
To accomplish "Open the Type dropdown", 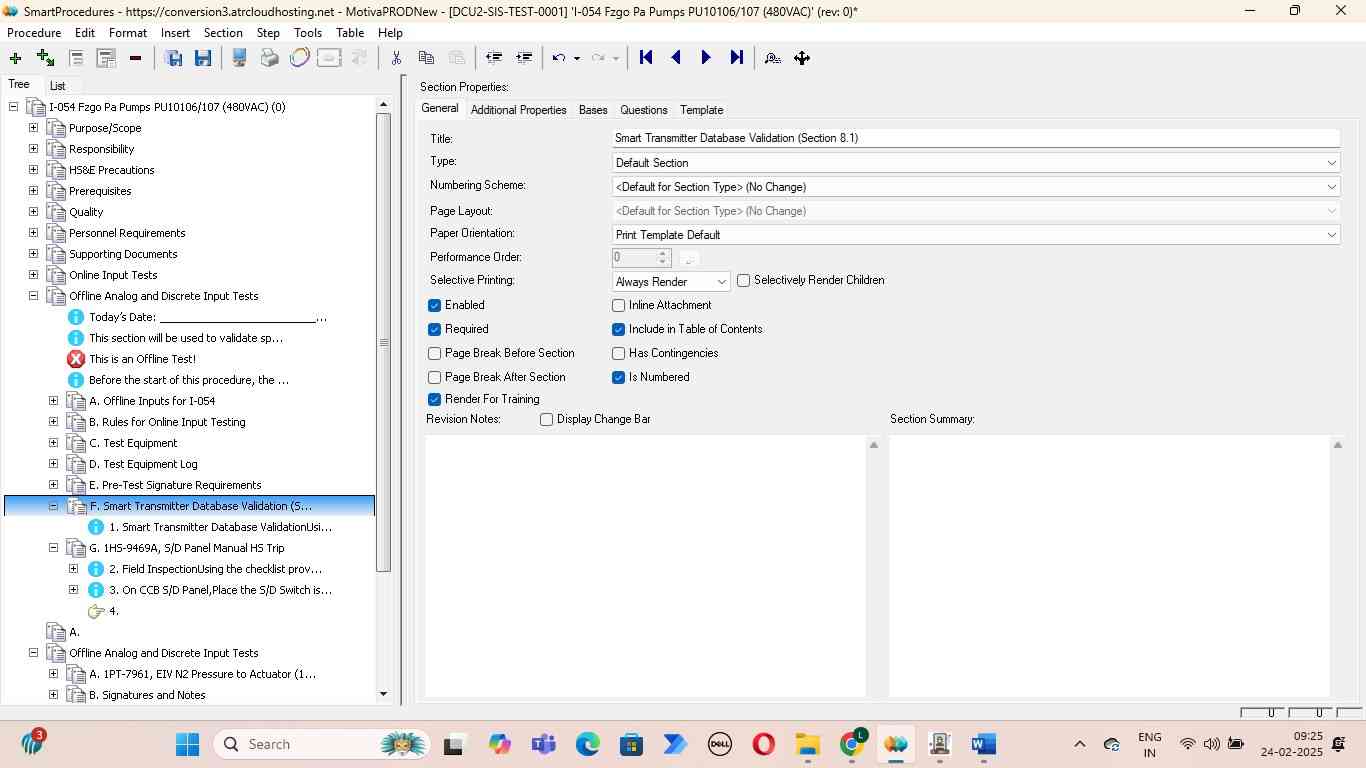I will point(976,163).
